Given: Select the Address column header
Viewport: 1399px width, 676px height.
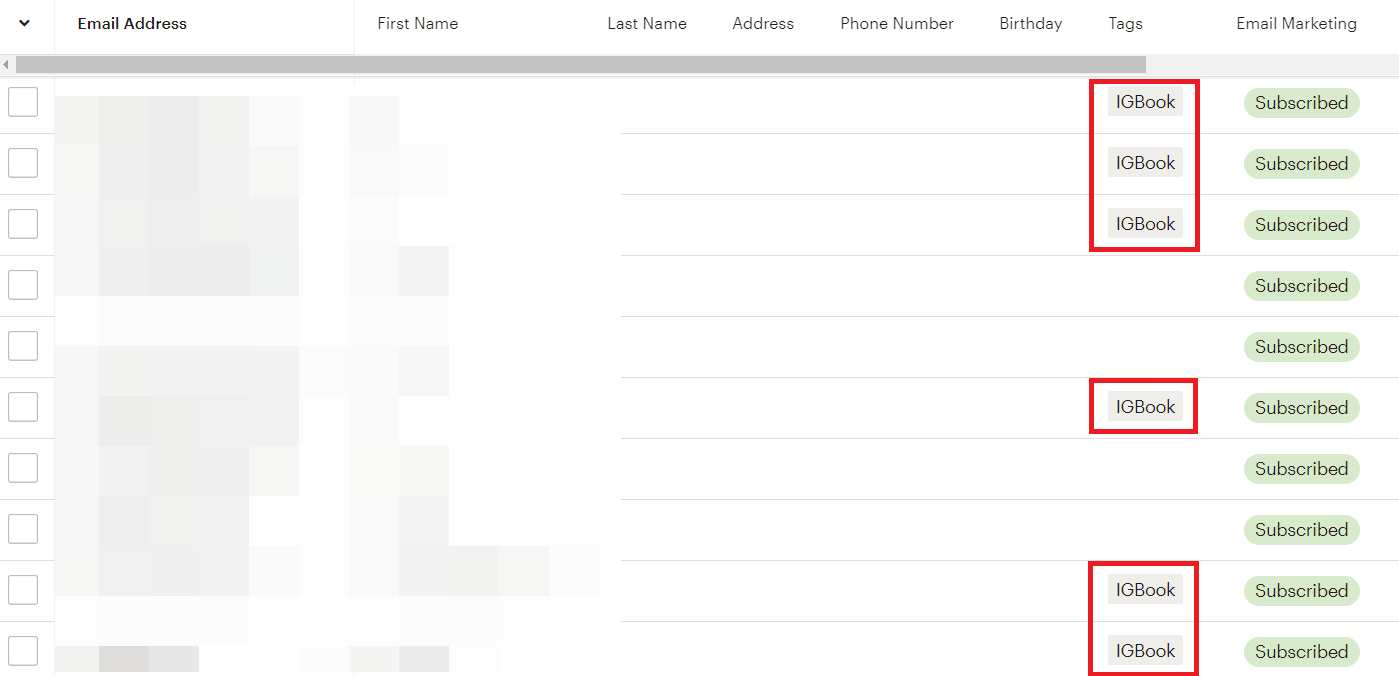Looking at the screenshot, I should tap(763, 24).
